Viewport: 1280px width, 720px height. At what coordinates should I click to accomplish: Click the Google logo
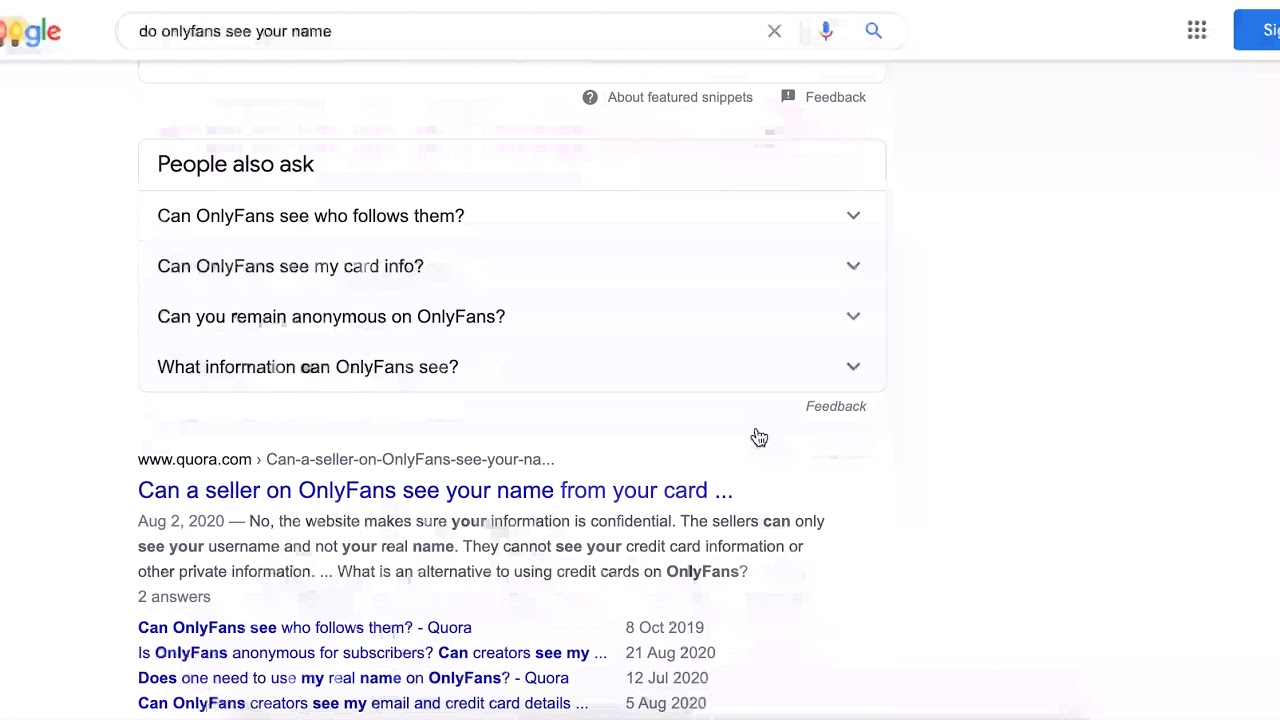(x=30, y=32)
